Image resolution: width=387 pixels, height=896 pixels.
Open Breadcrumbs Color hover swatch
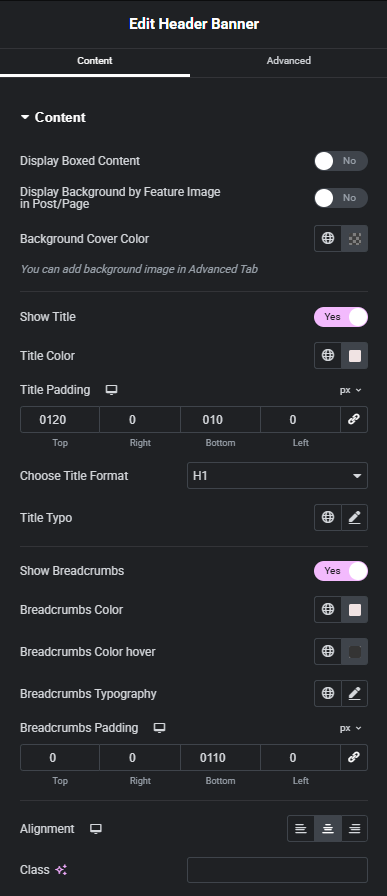(x=354, y=651)
